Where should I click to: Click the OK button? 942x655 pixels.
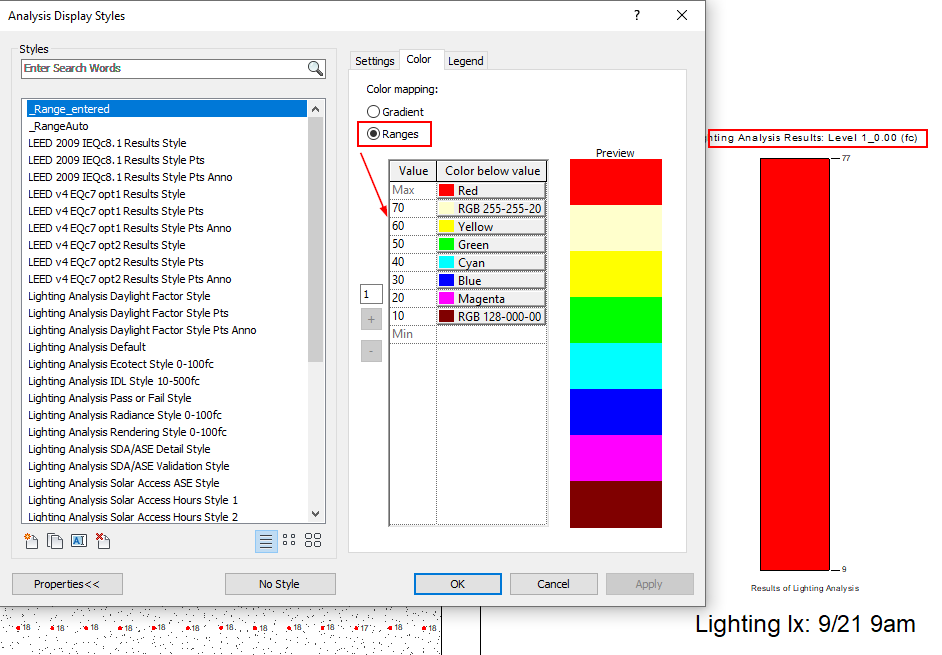coord(457,583)
